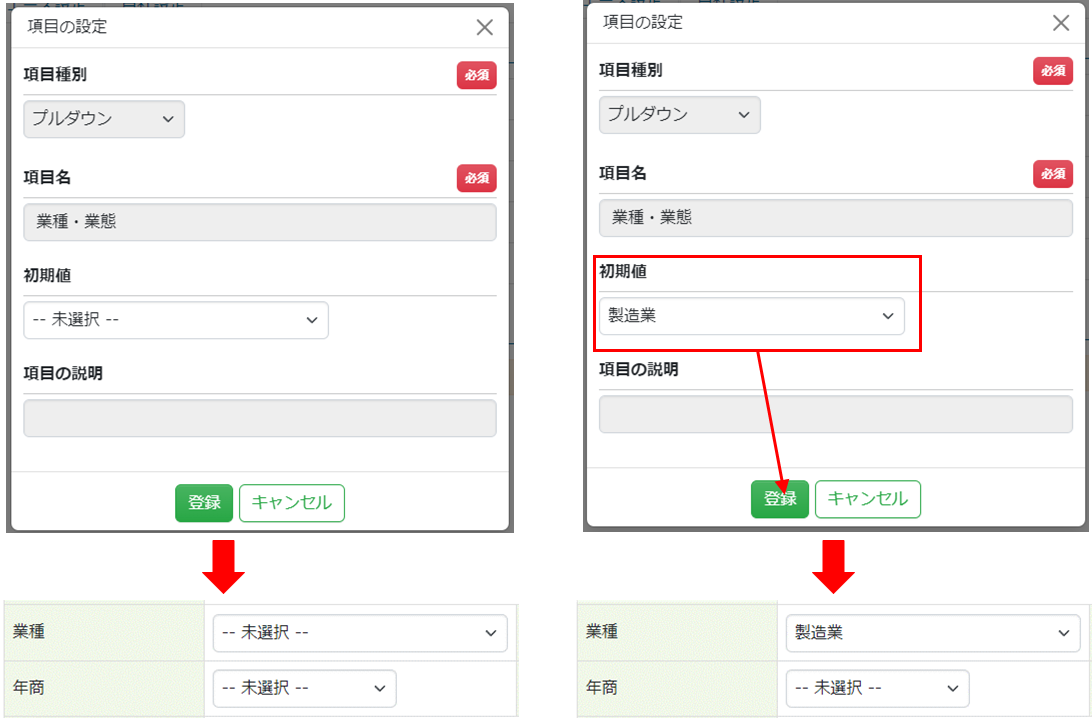
Task: Click 必須 badge beside 項目種別 in right dialog
Action: 1053,71
